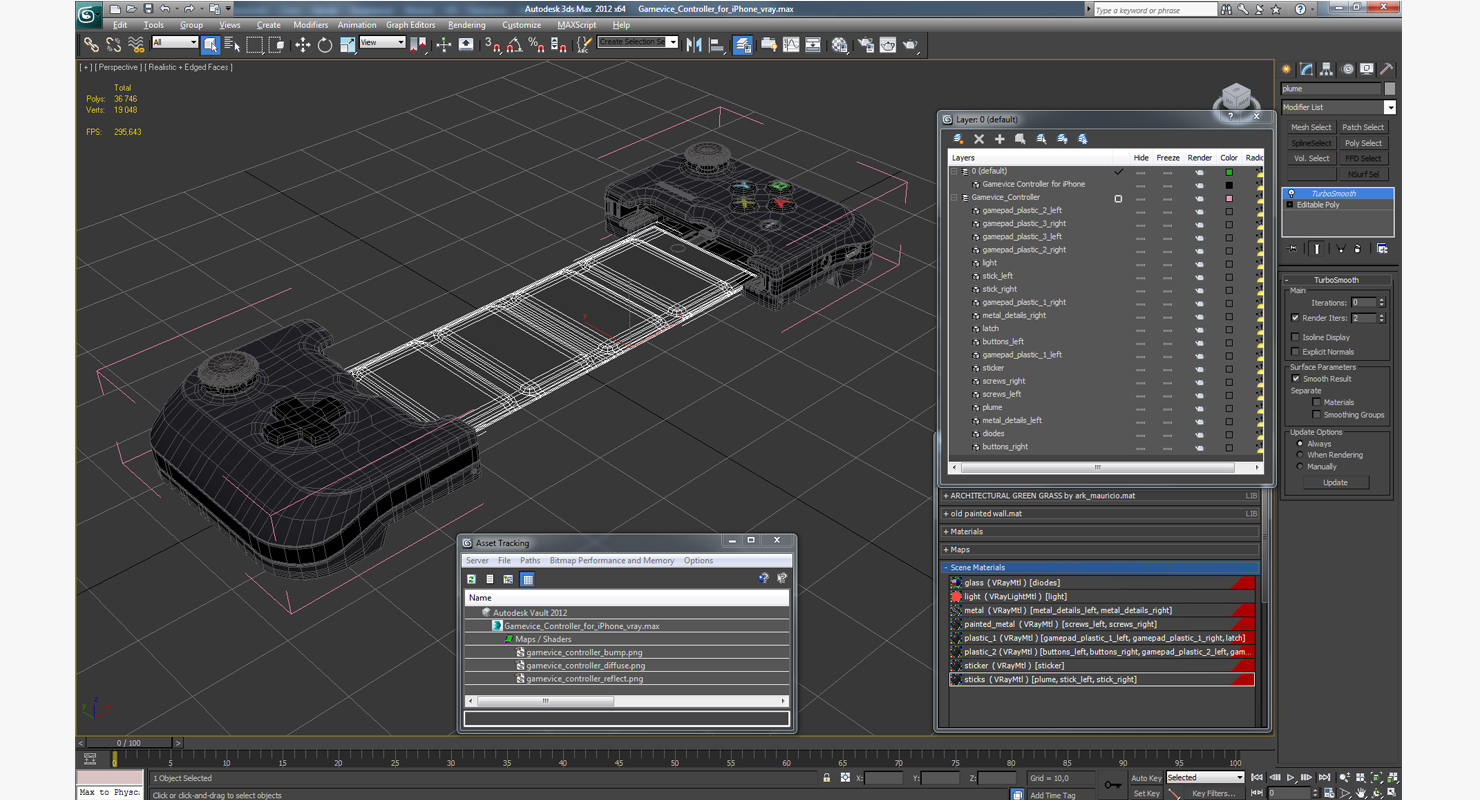Open Paths menu in Asset Tracking
This screenshot has width=1480, height=800.
530,561
